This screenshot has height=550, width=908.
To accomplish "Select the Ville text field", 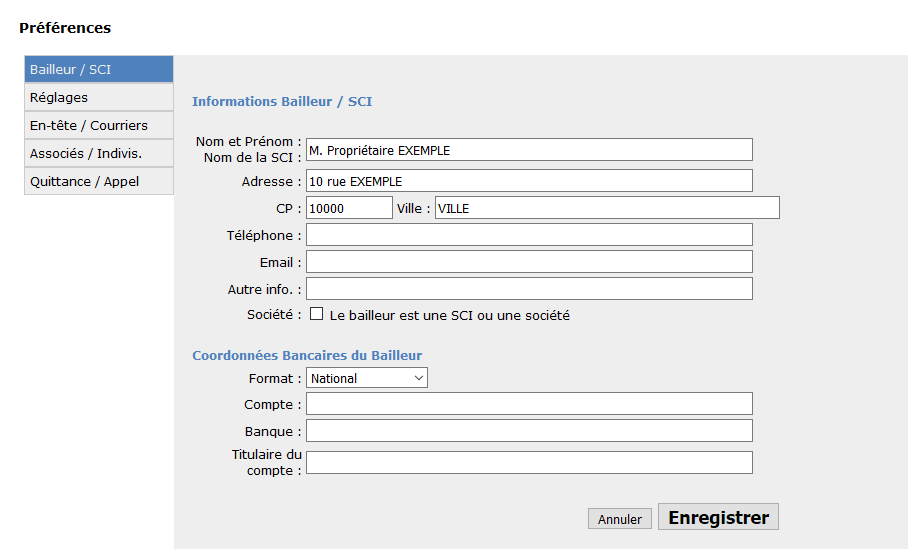I will (606, 208).
